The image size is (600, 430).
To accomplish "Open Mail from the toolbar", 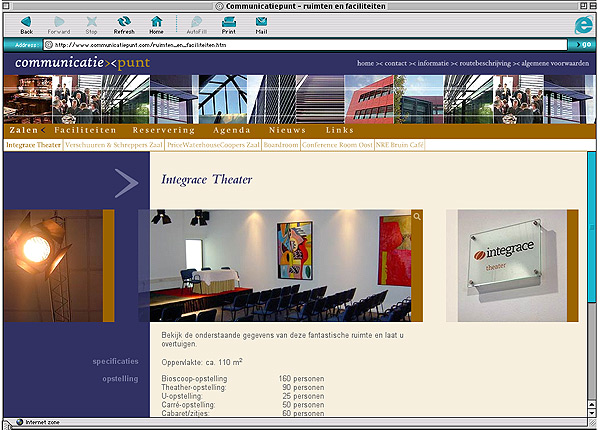I will tap(261, 25).
